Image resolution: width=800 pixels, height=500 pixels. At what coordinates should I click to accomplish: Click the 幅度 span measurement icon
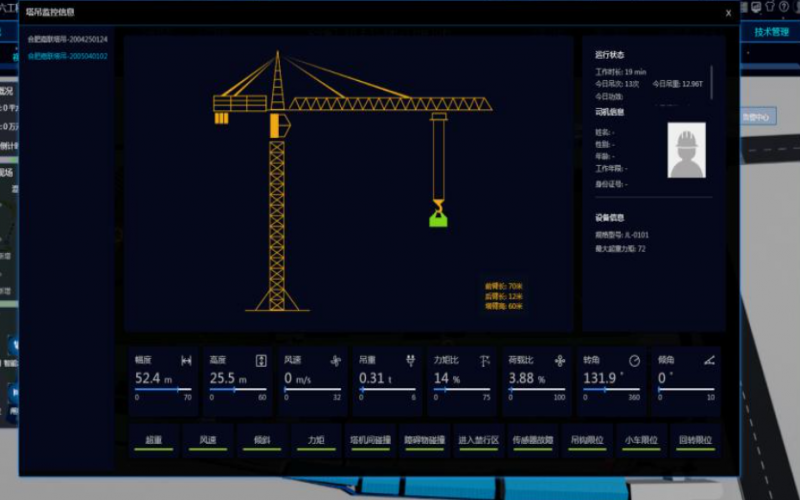[186, 360]
